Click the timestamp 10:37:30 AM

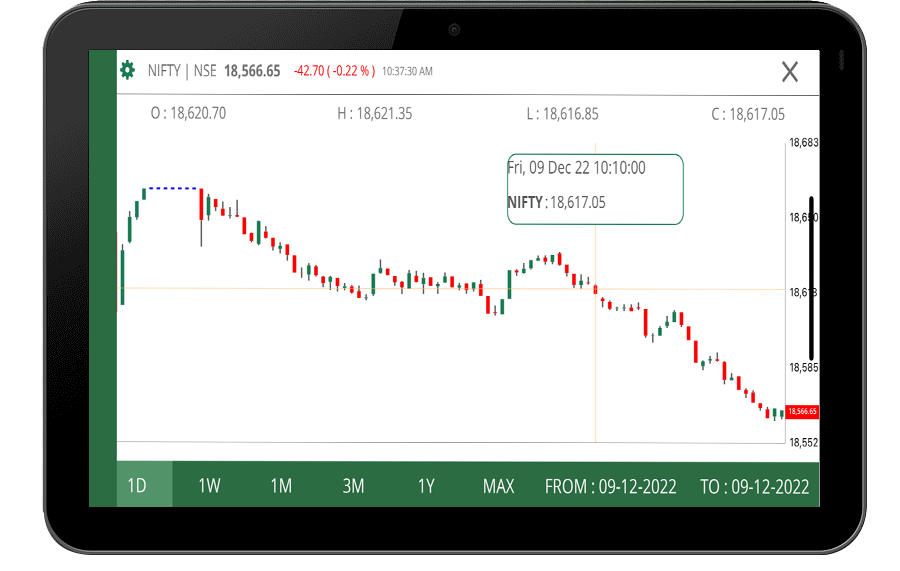408,71
